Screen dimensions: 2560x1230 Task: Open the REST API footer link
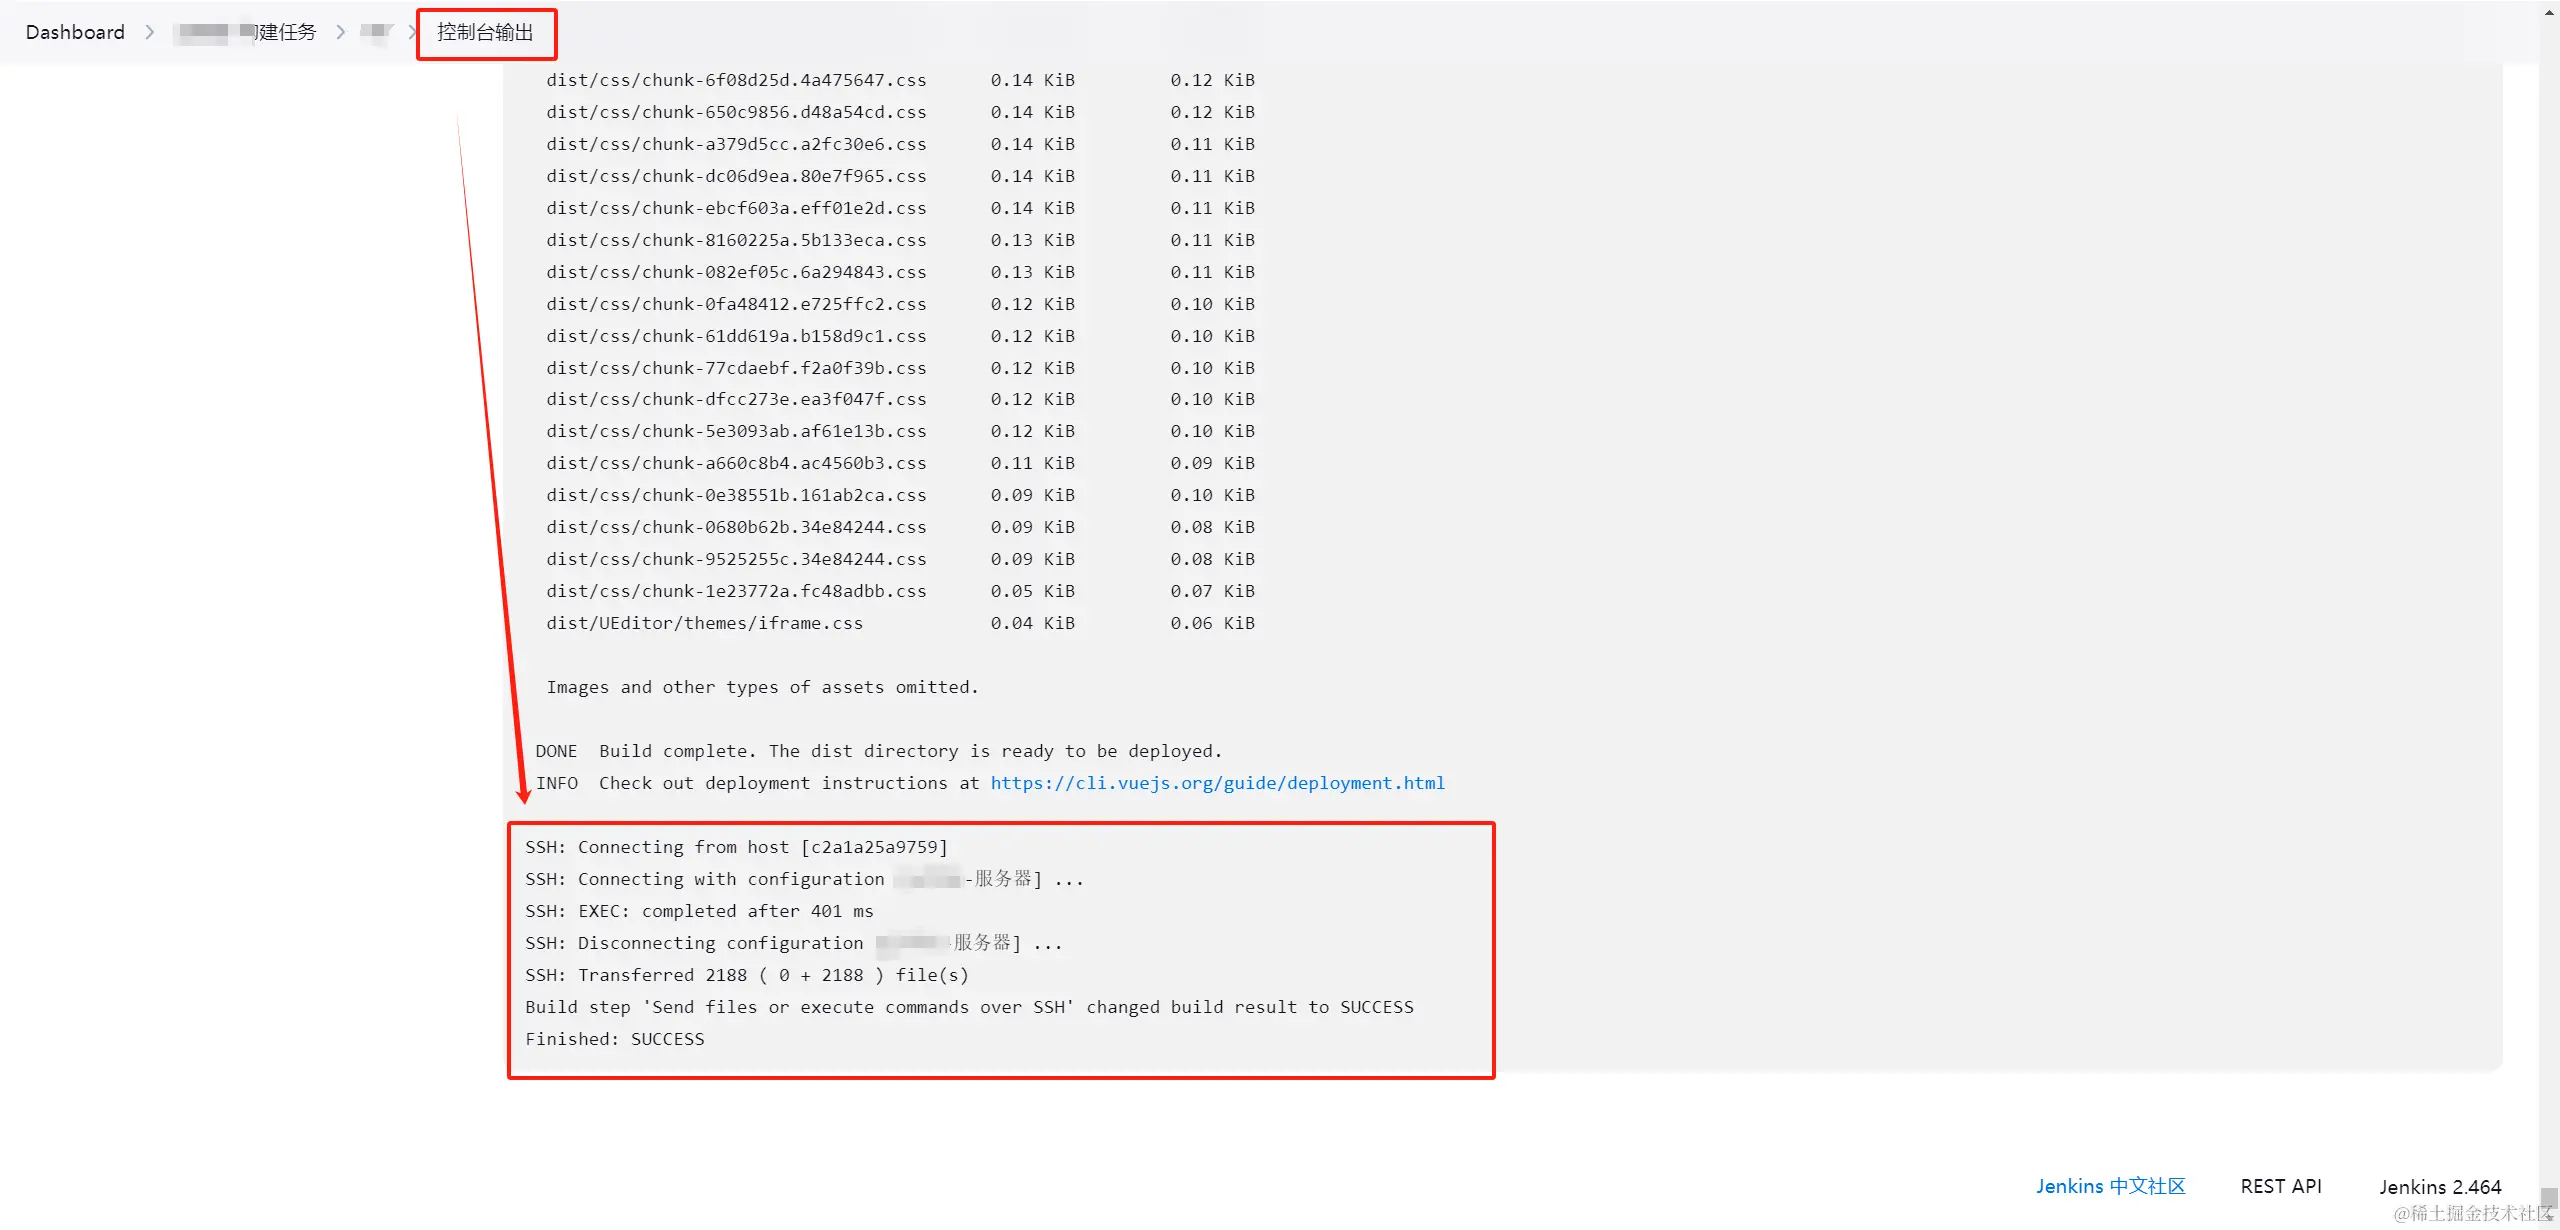point(2280,1186)
